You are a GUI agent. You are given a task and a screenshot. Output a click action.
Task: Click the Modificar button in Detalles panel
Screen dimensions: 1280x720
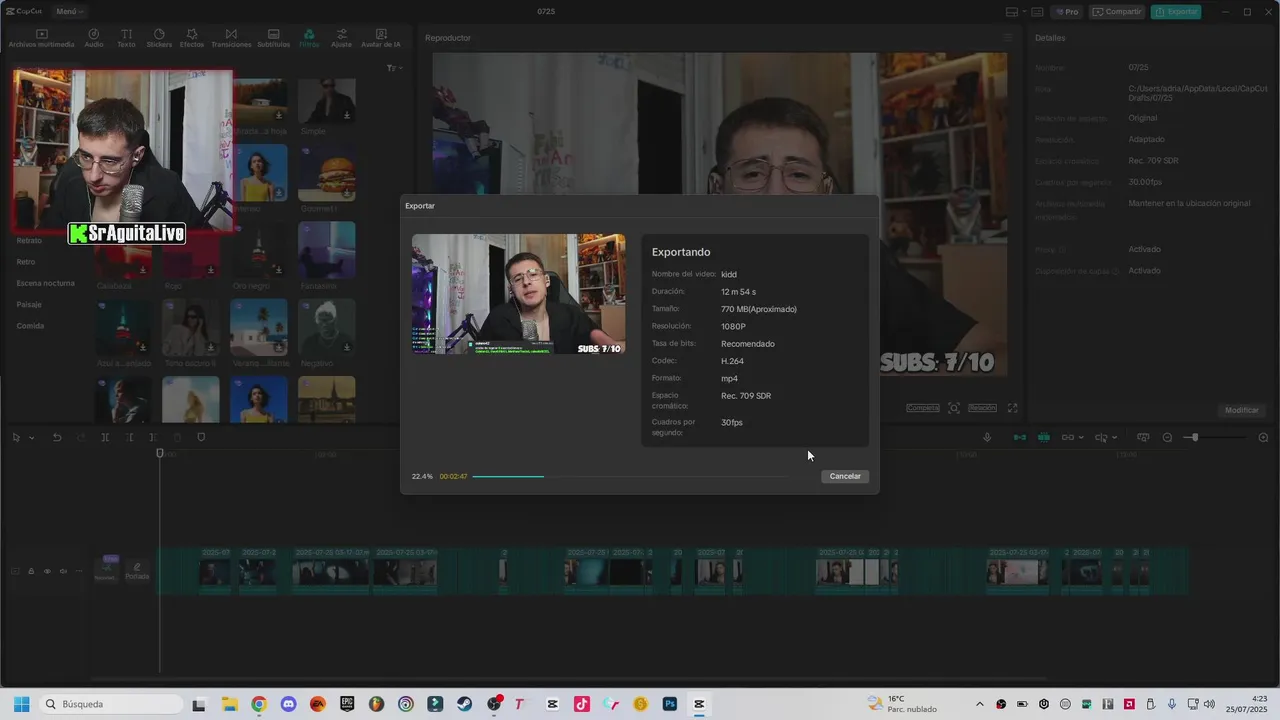1242,410
